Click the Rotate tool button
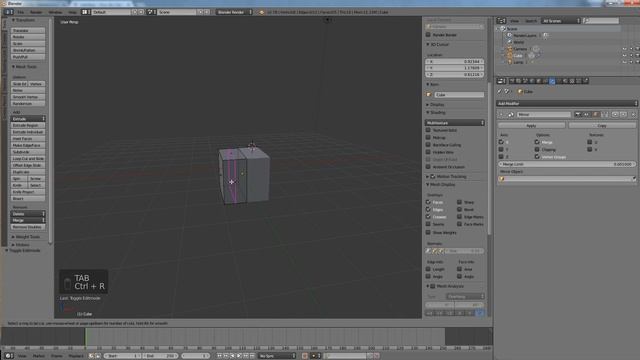Image resolution: width=640 pixels, height=360 pixels. [x=28, y=37]
